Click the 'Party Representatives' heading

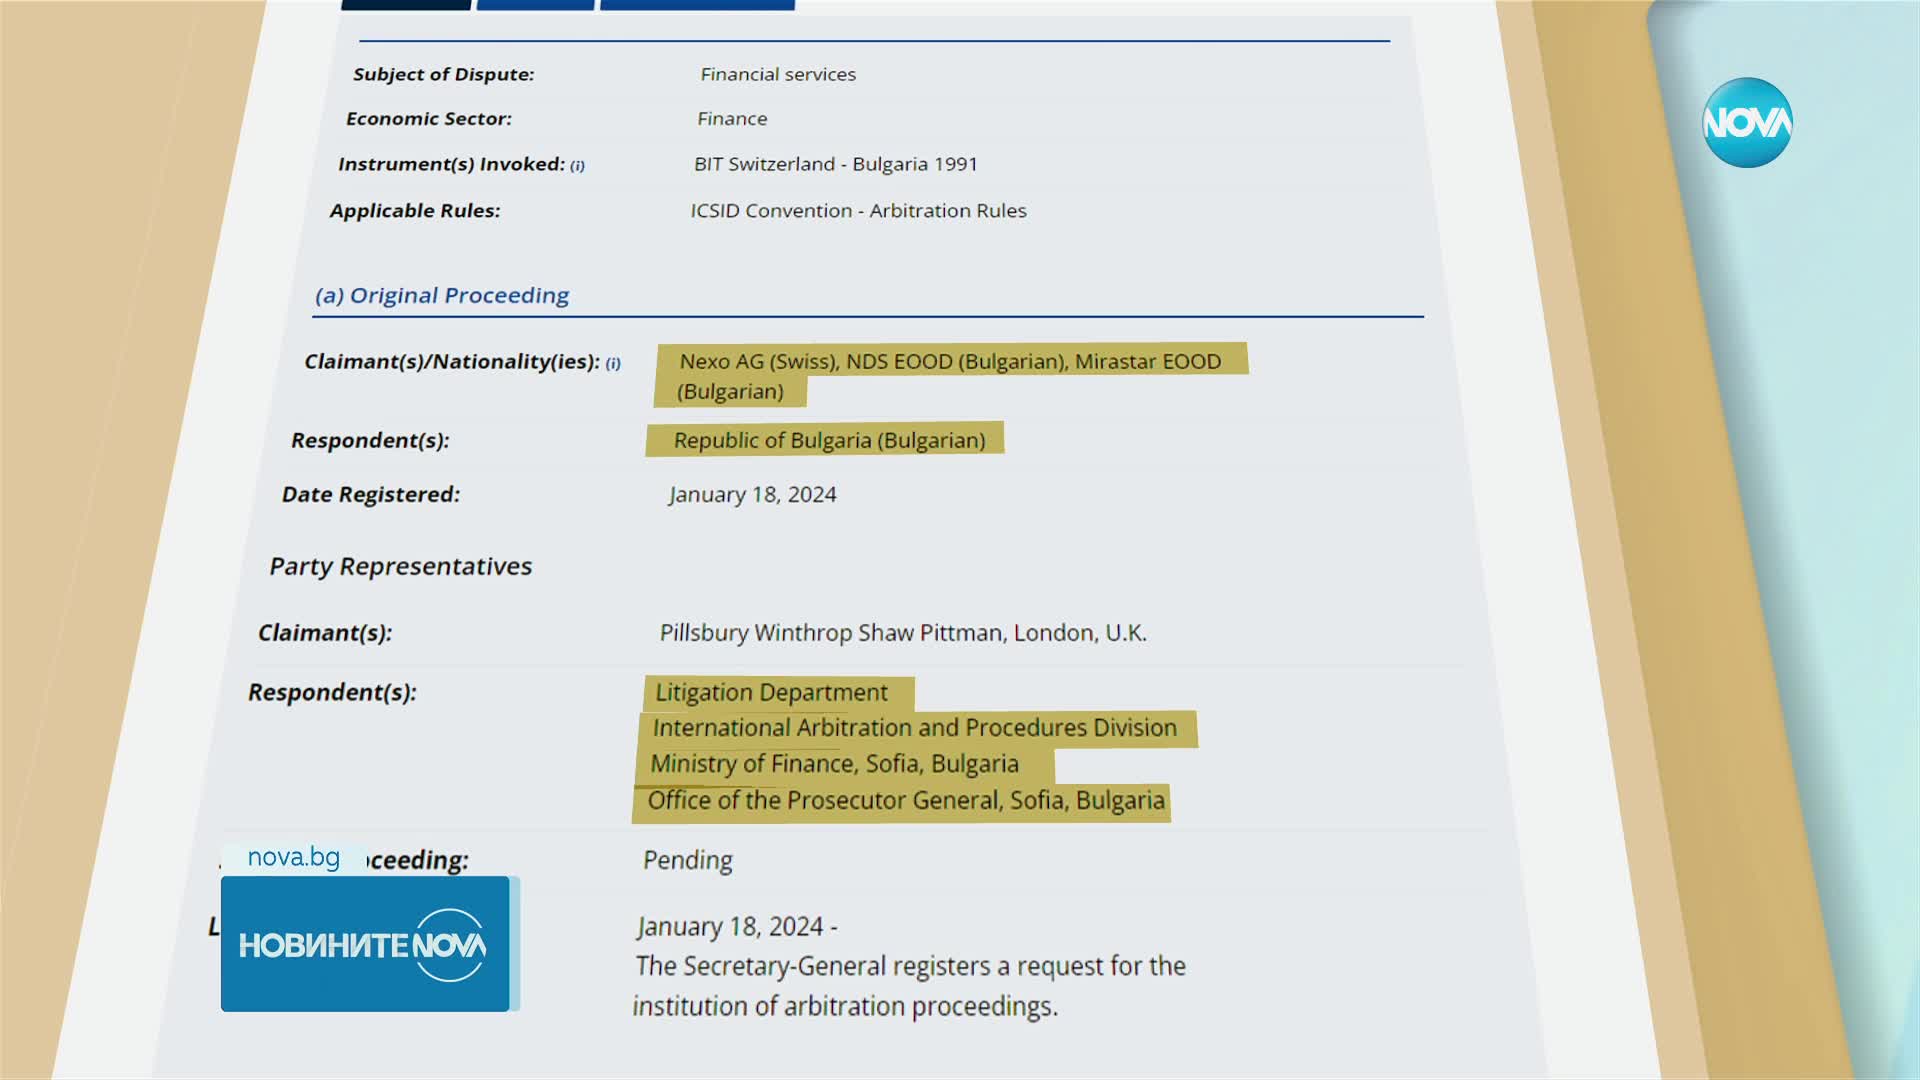(400, 566)
